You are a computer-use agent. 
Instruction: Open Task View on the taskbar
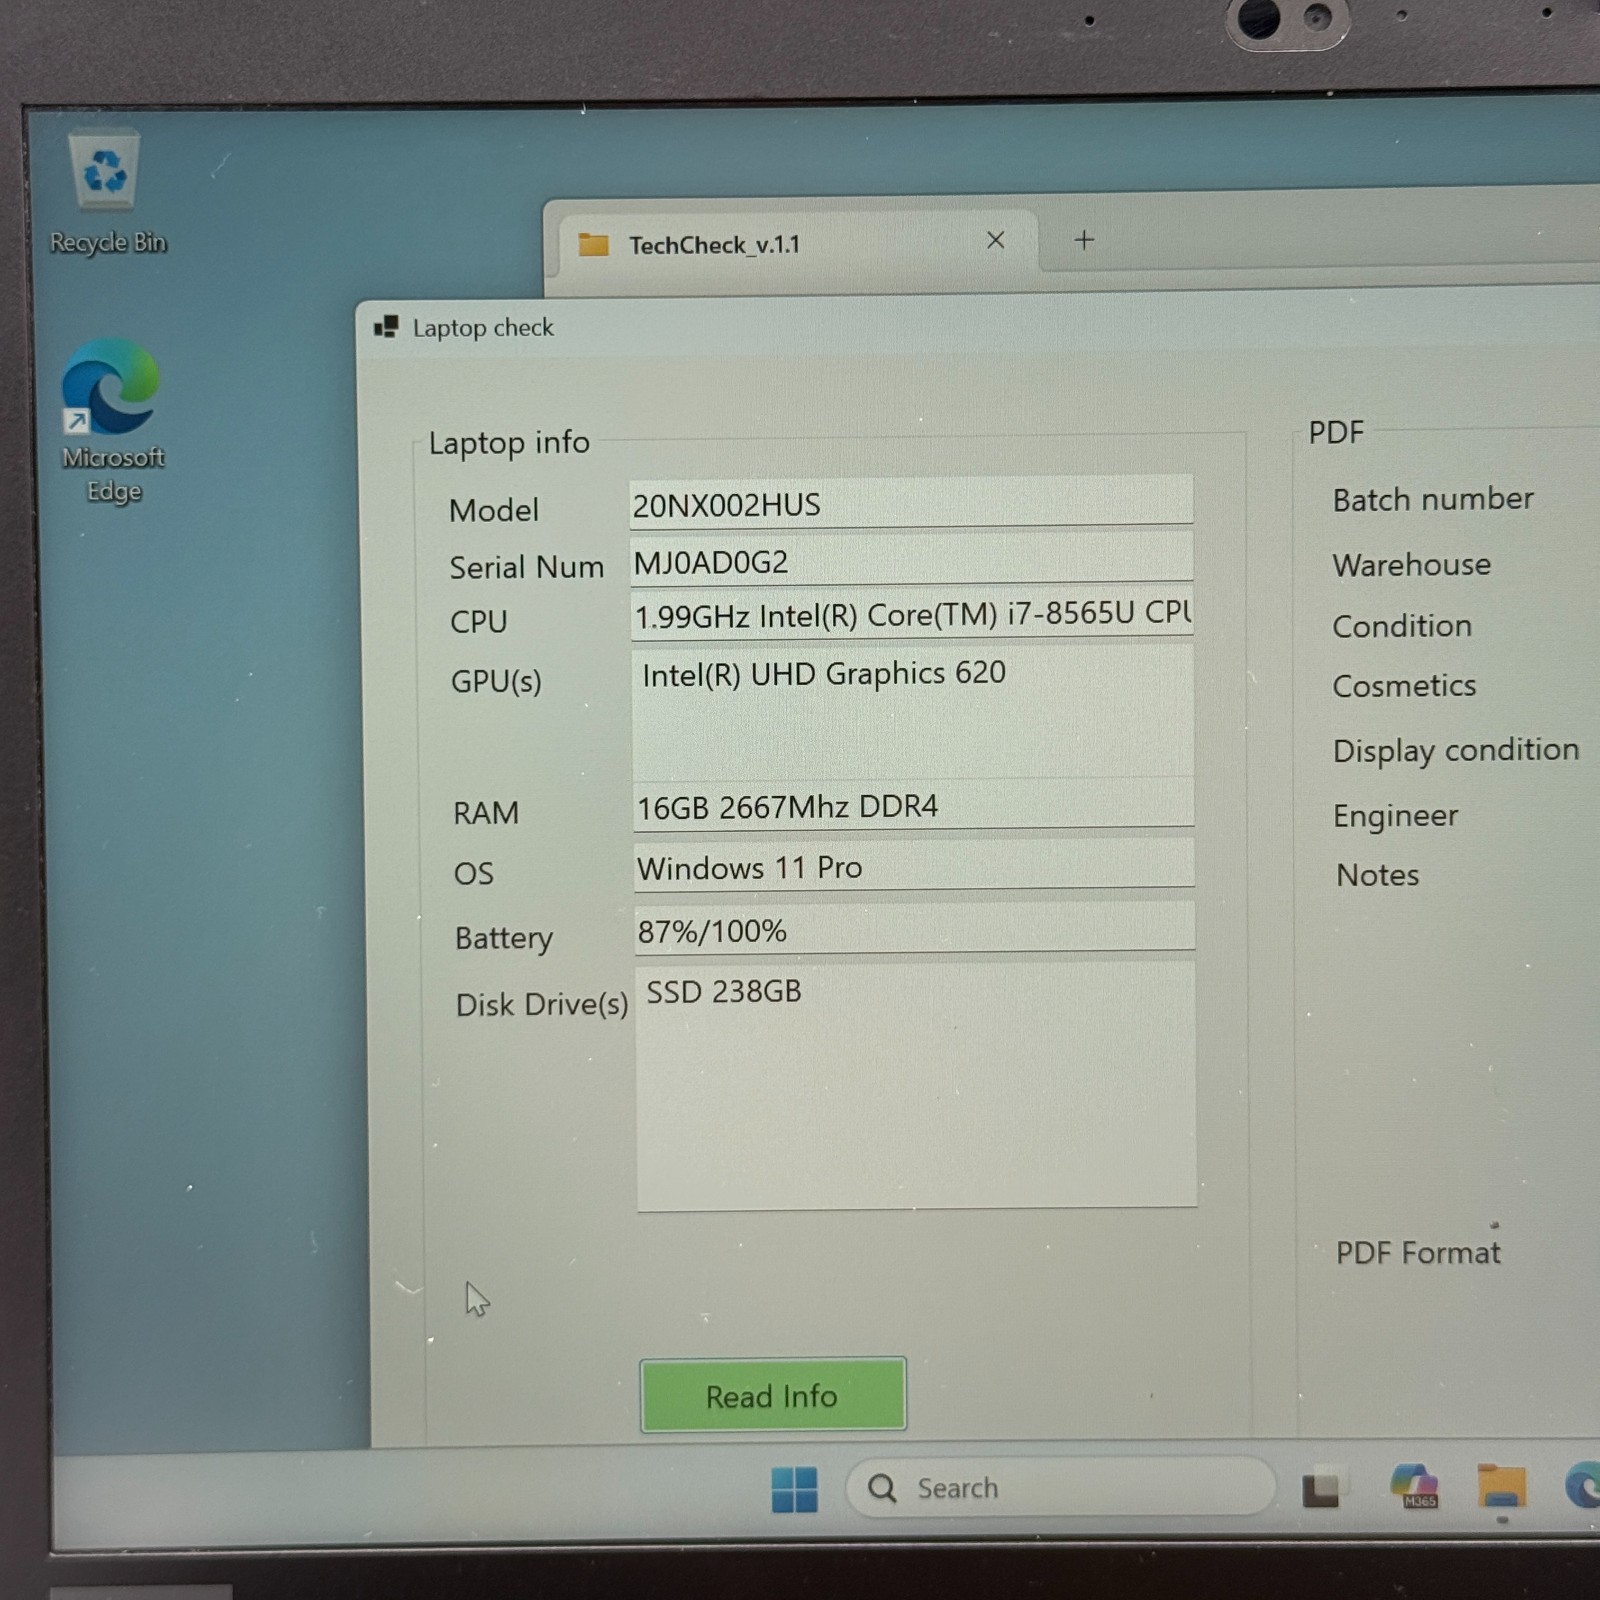pyautogui.click(x=1321, y=1487)
